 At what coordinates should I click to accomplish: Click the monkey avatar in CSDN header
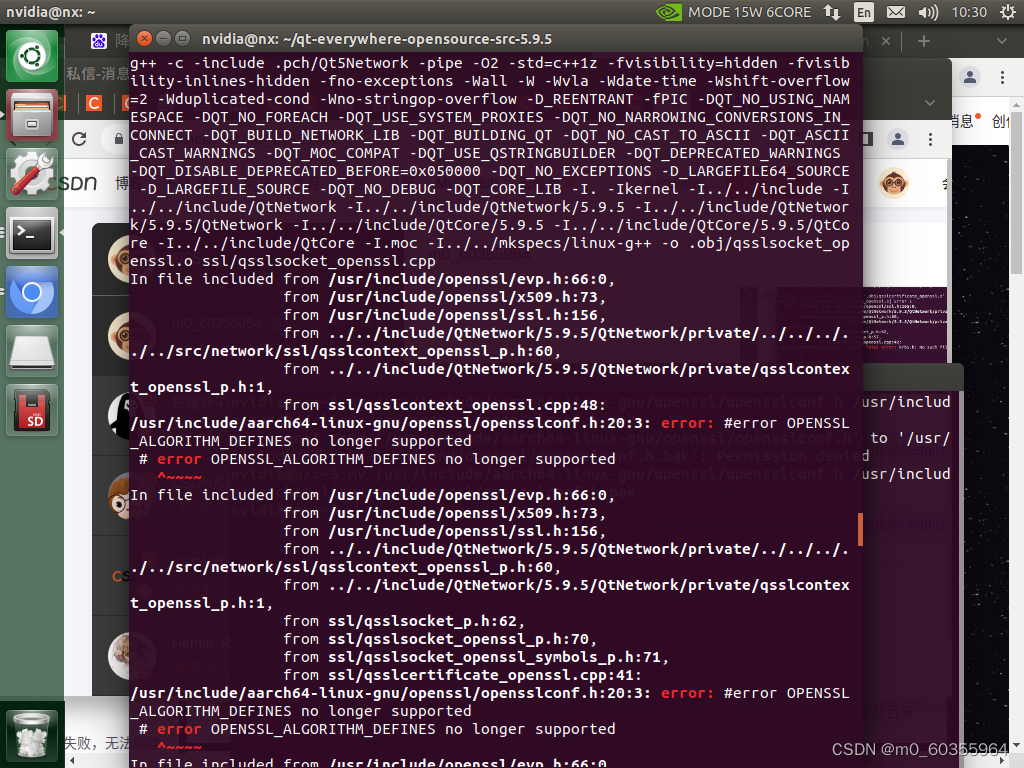pyautogui.click(x=893, y=183)
